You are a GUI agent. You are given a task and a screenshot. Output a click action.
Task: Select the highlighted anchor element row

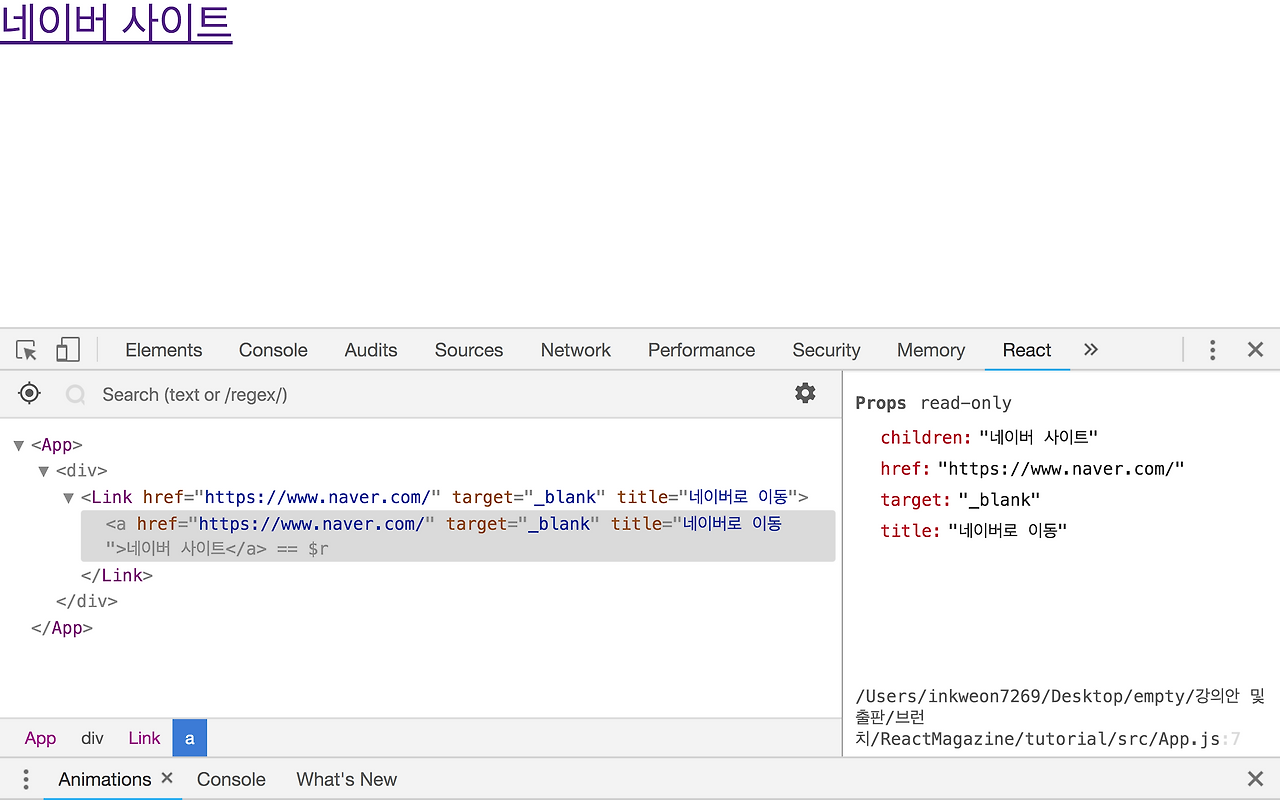click(x=458, y=536)
